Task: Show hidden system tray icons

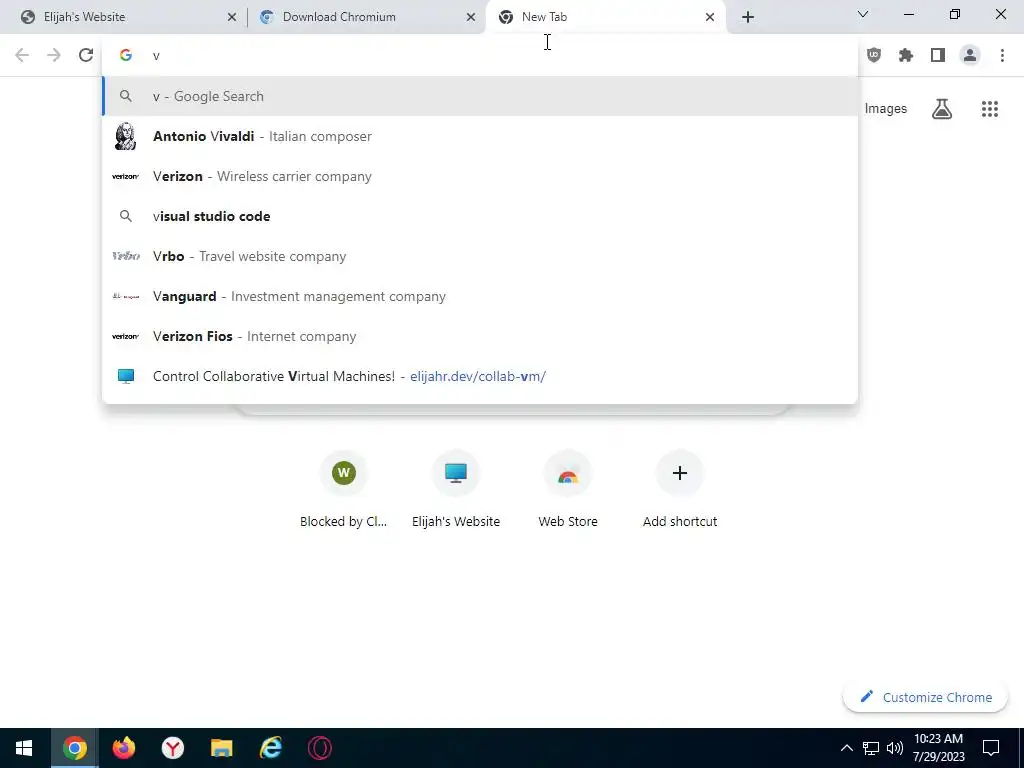Action: tap(846, 748)
